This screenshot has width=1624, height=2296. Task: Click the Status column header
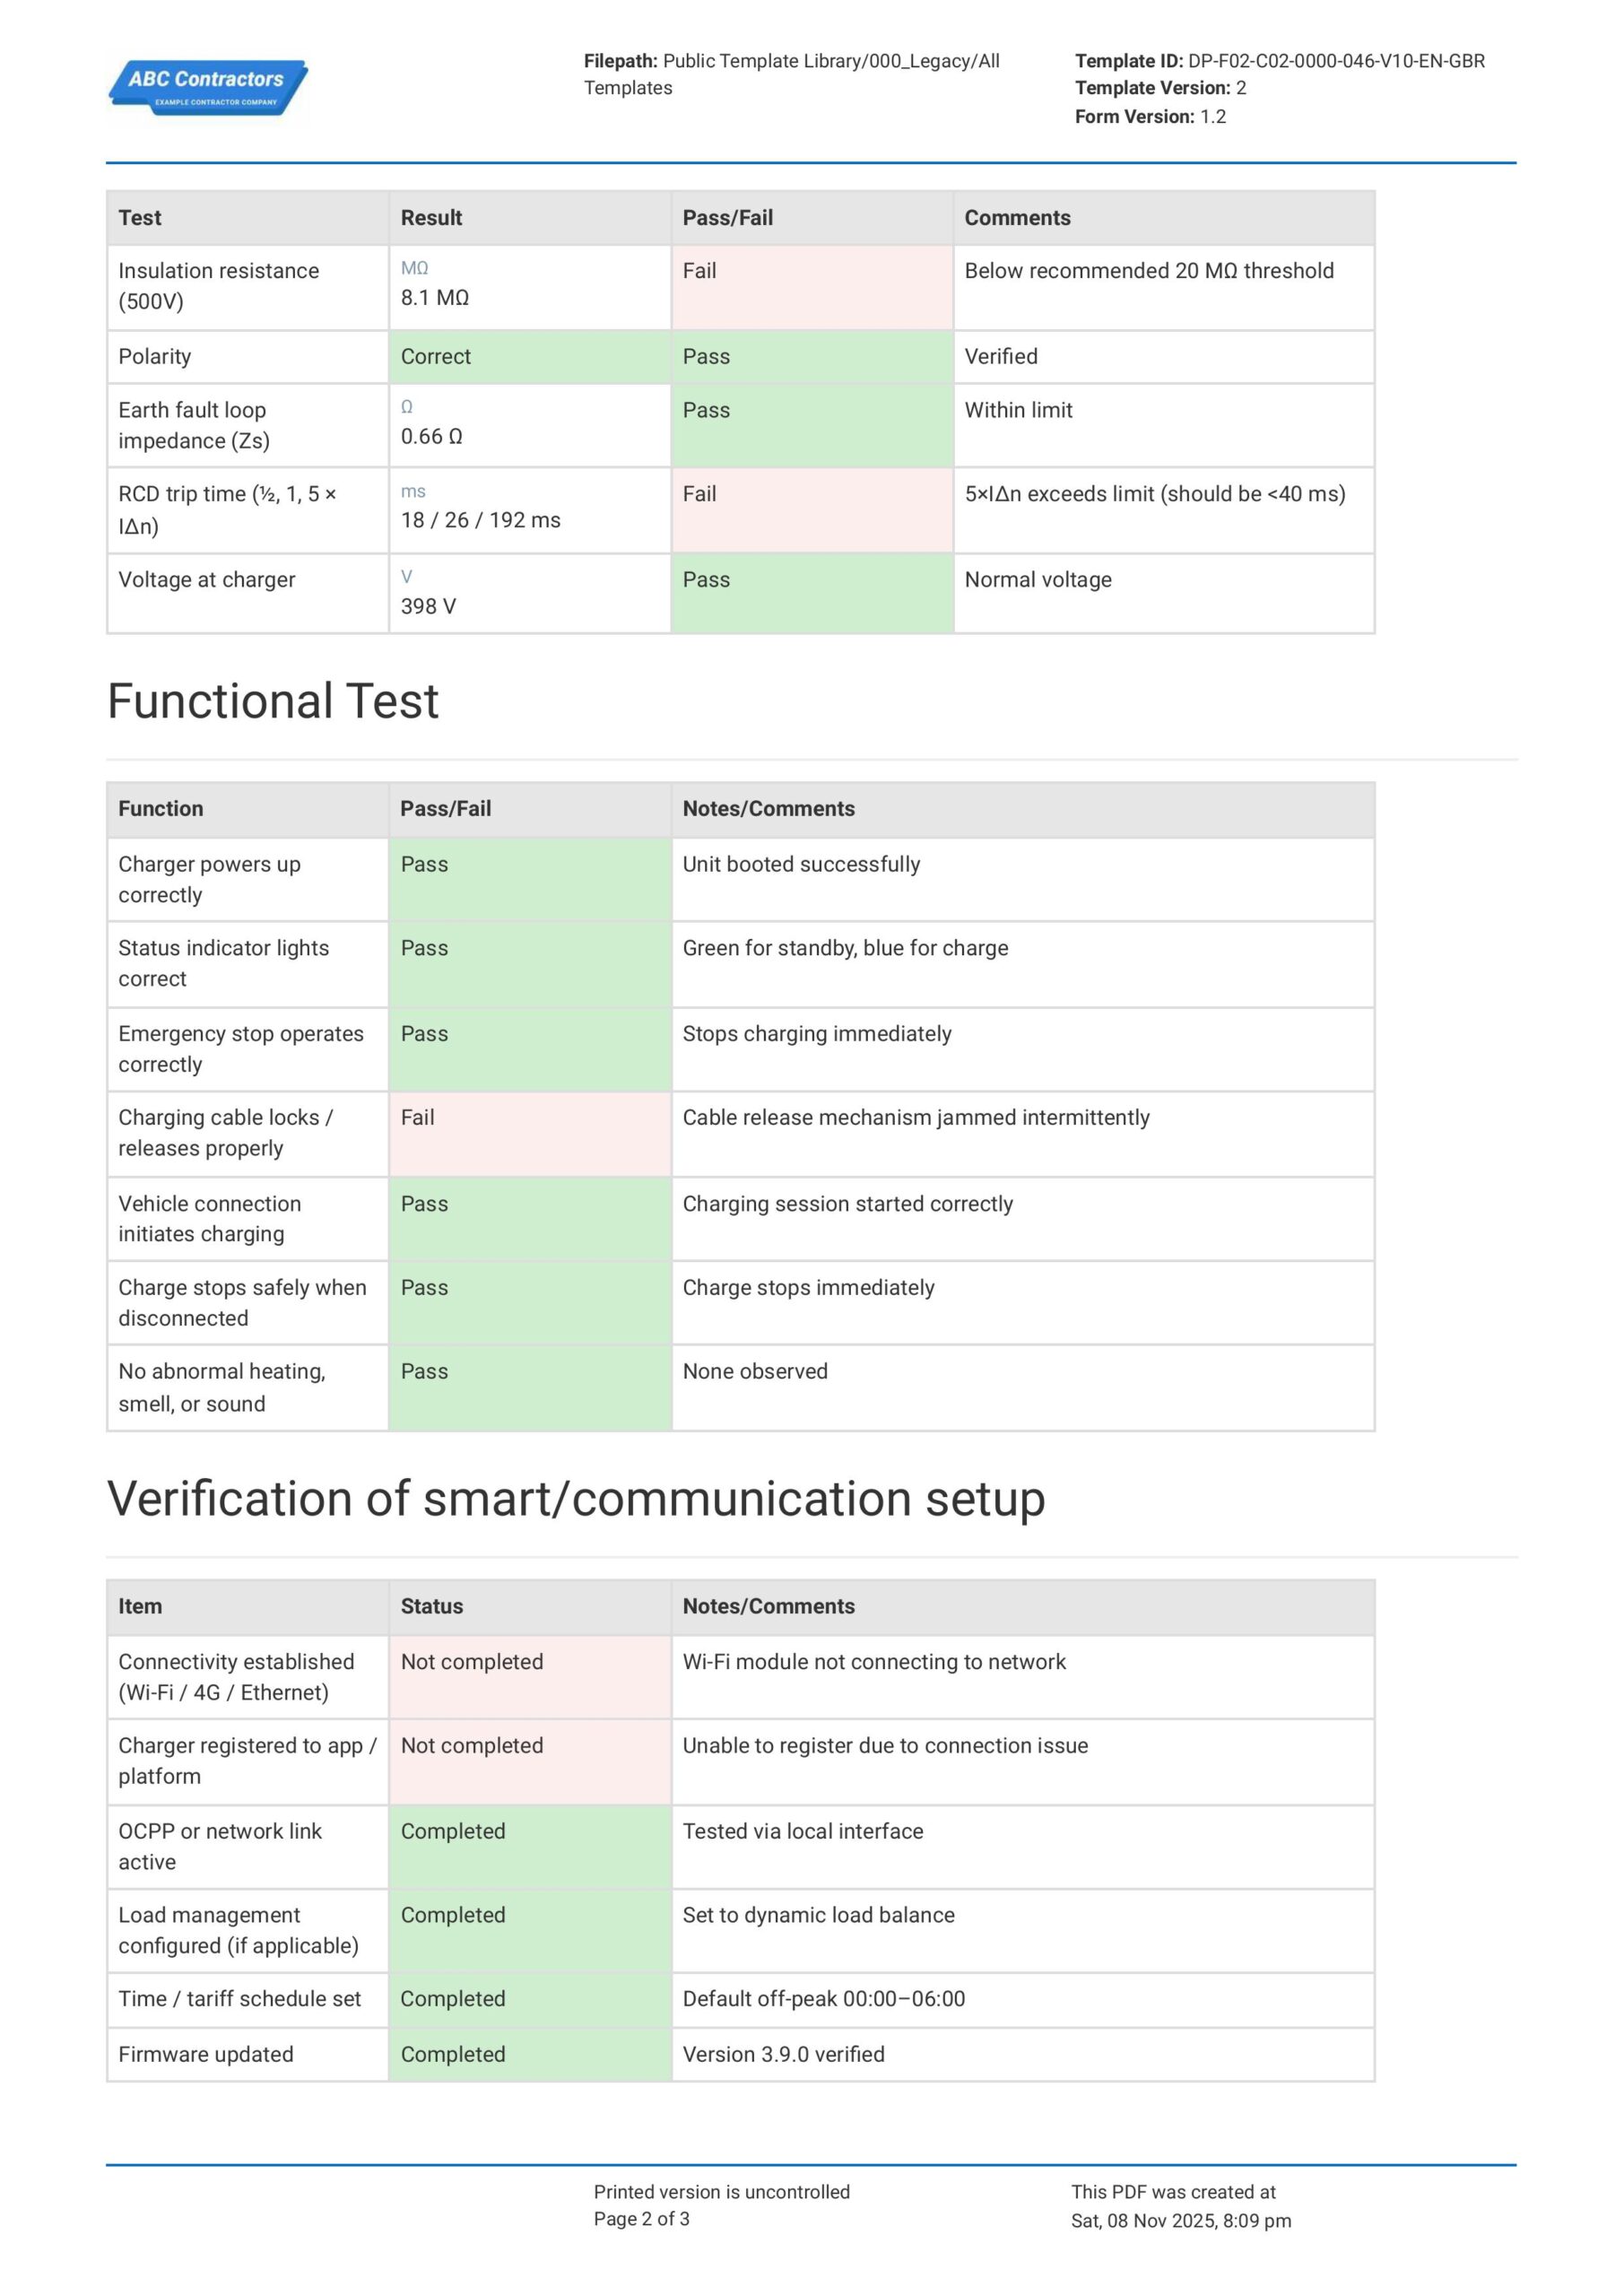coord(432,1606)
